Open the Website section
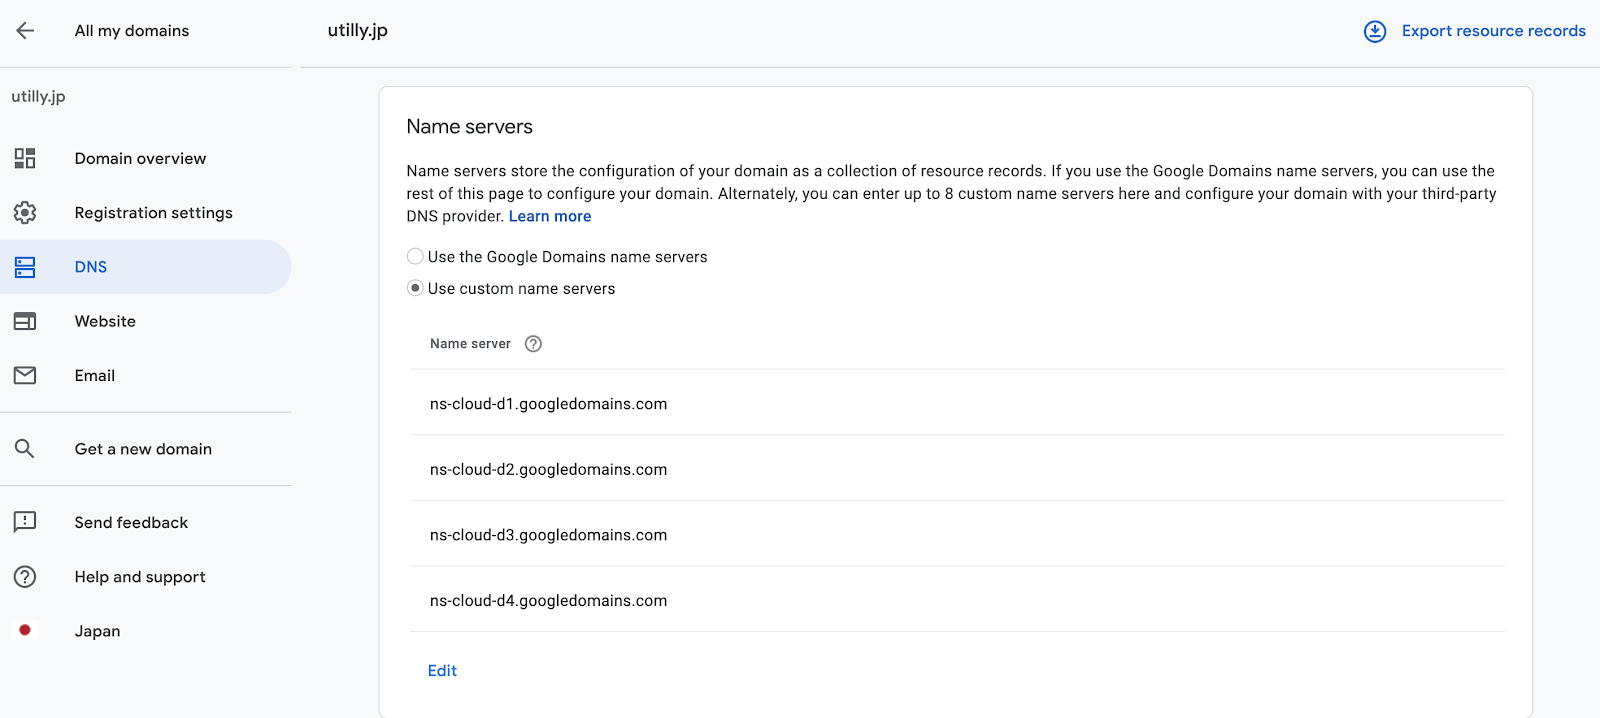Image resolution: width=1600 pixels, height=718 pixels. coord(105,321)
